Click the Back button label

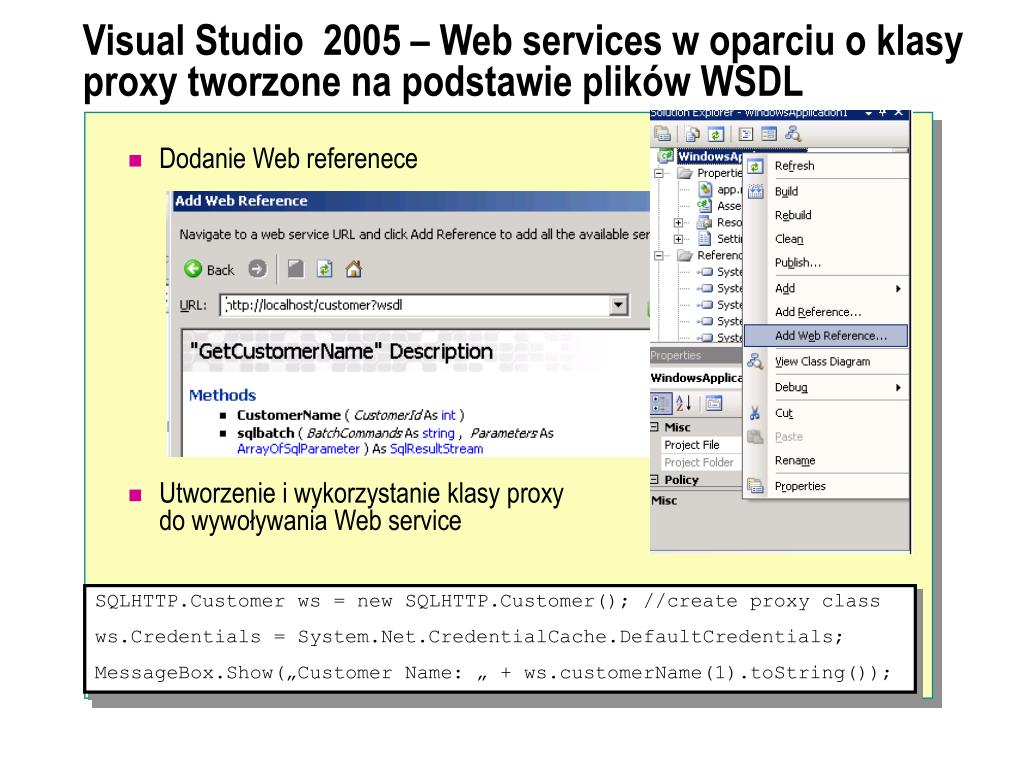coord(220,270)
